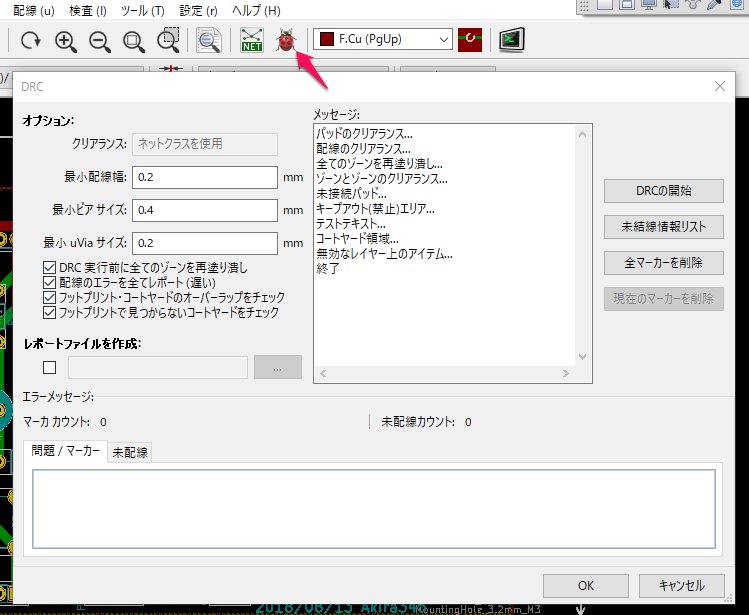Click the redraw/refresh view icon
Image resolution: width=749 pixels, height=615 pixels.
coord(31,40)
